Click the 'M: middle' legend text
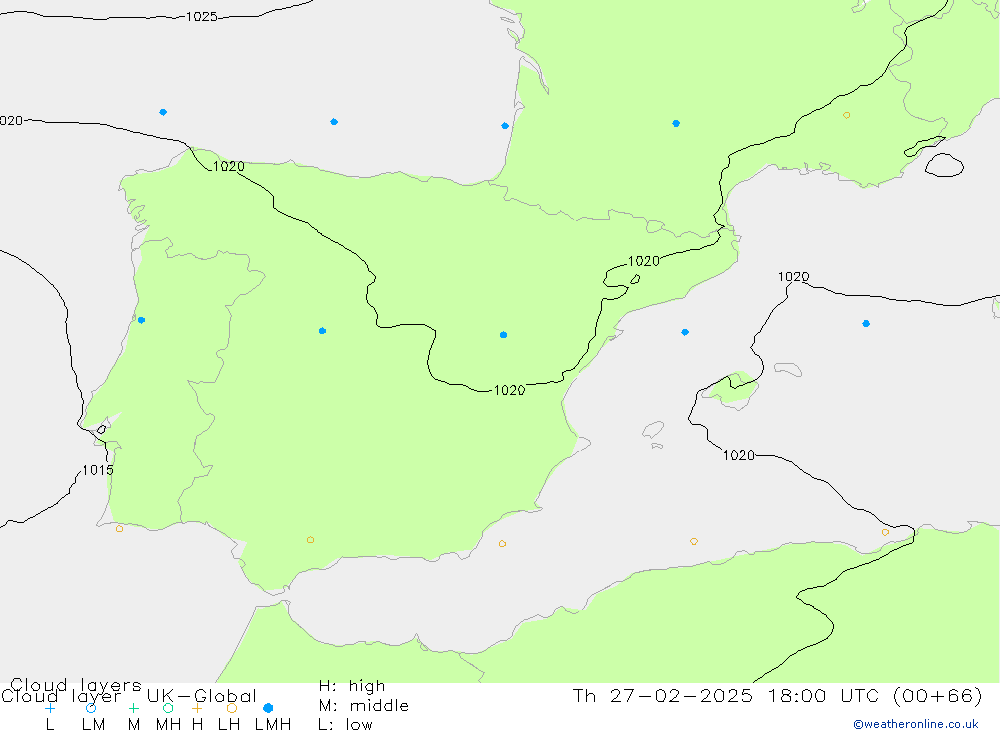Viewport: 1000px width, 733px height. 364,706
